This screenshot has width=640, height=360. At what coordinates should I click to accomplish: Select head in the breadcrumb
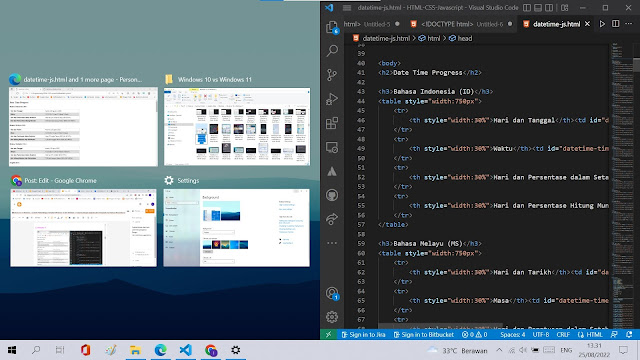(464, 38)
